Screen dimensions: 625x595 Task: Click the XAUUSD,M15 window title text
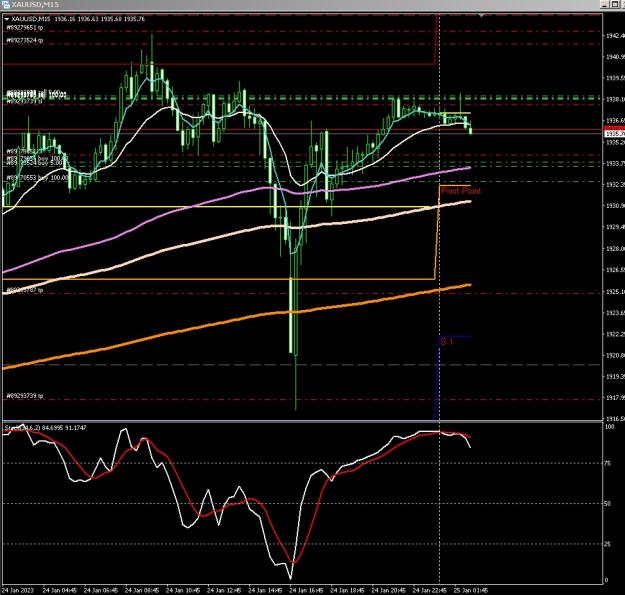(35, 4)
